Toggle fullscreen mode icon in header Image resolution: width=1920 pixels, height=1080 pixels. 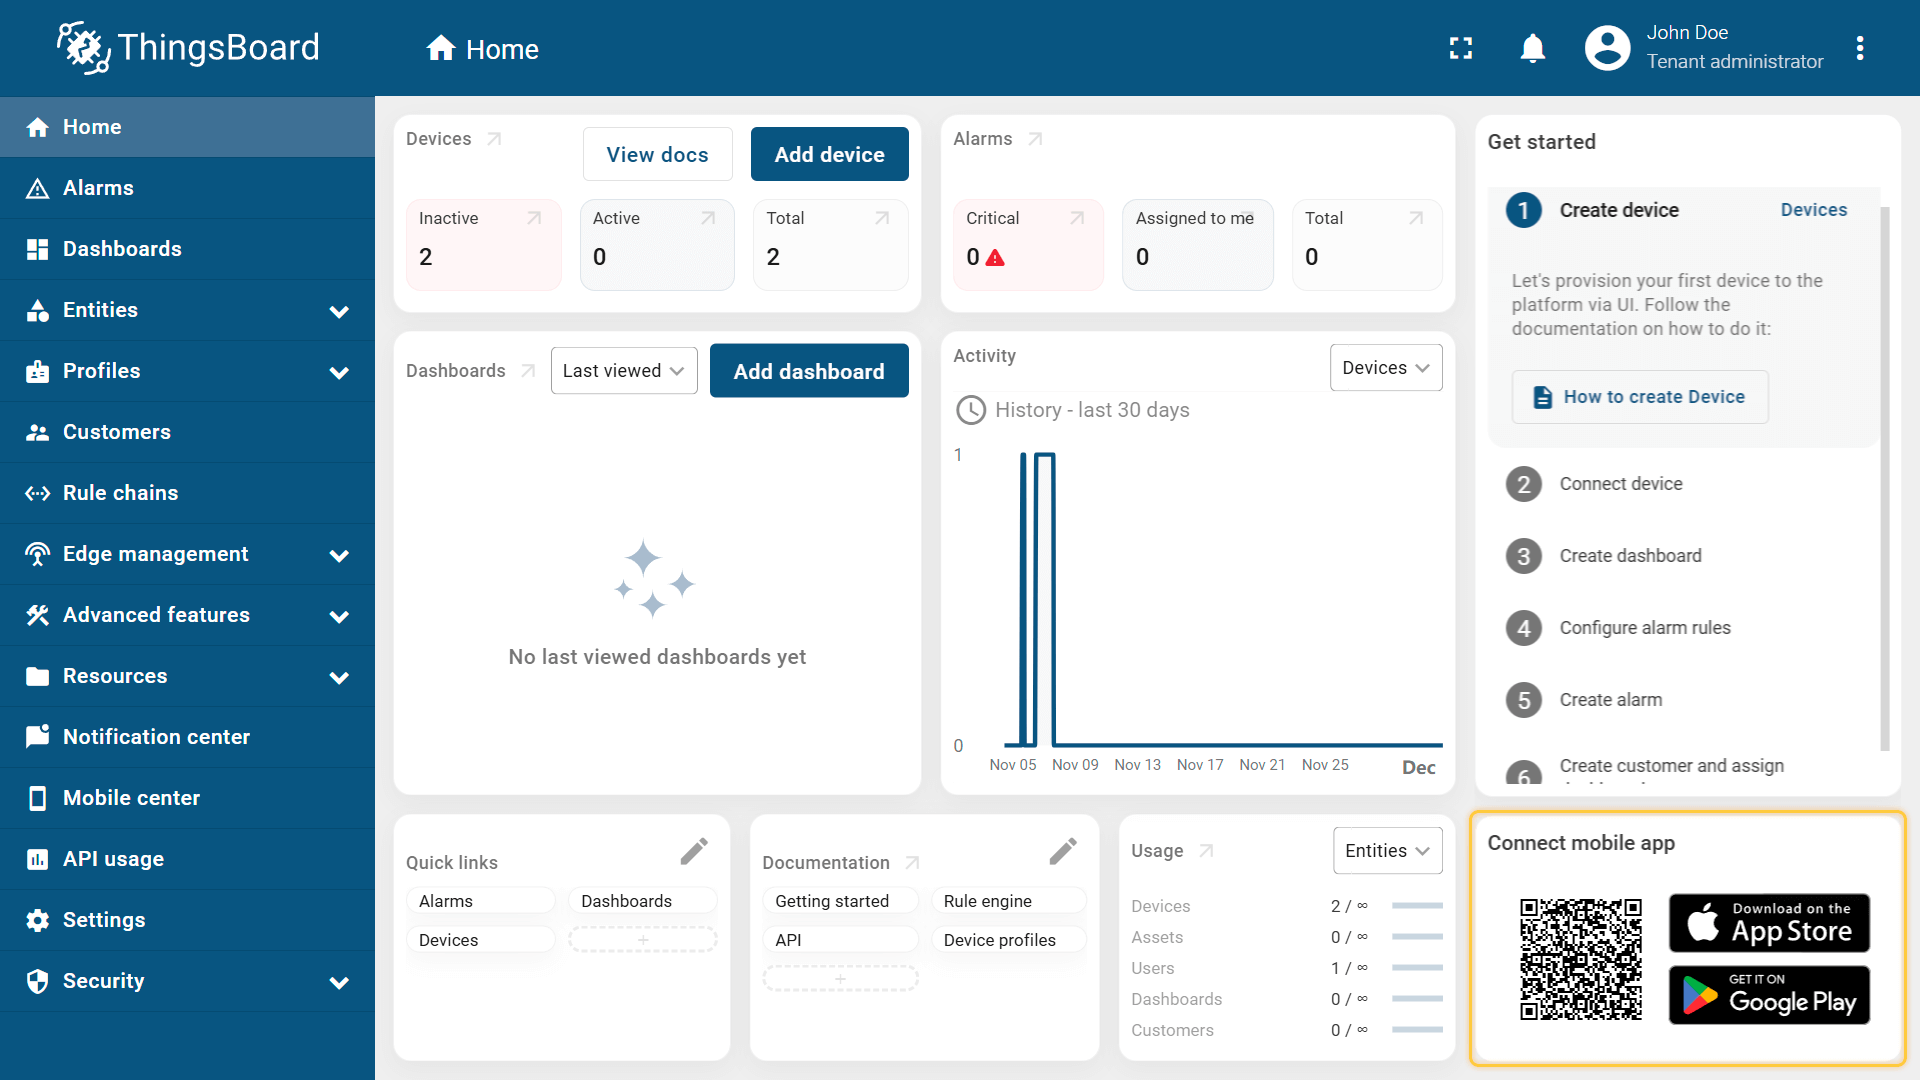coord(1461,48)
